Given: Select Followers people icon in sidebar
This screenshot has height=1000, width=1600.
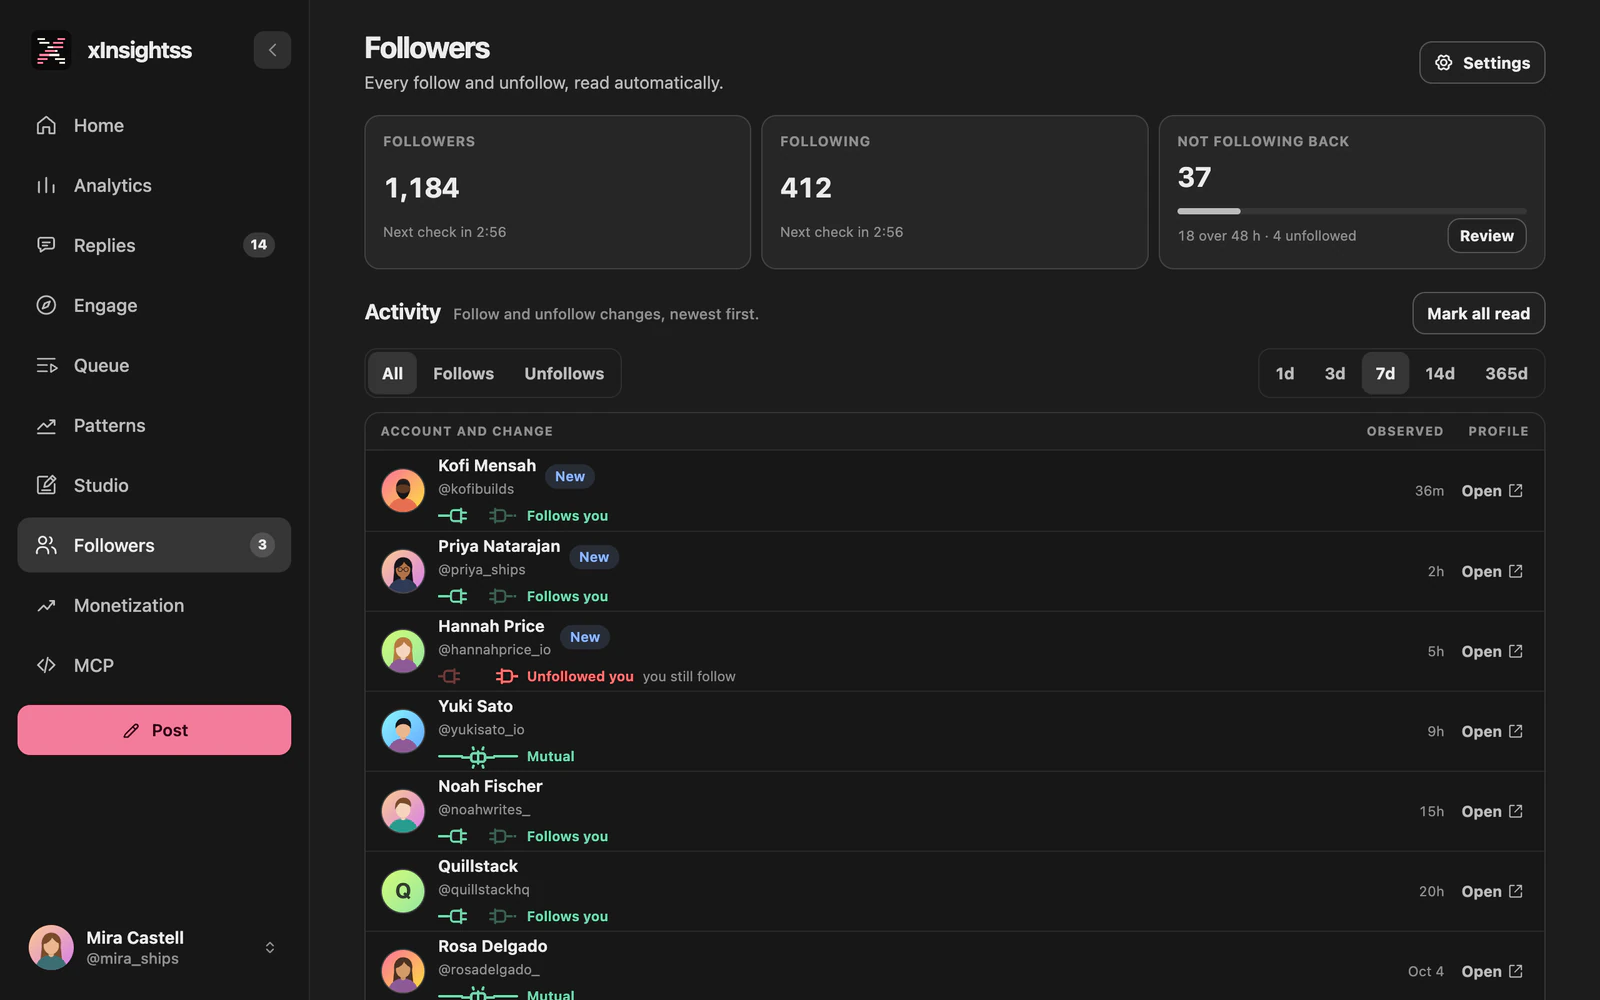Looking at the screenshot, I should coord(46,545).
